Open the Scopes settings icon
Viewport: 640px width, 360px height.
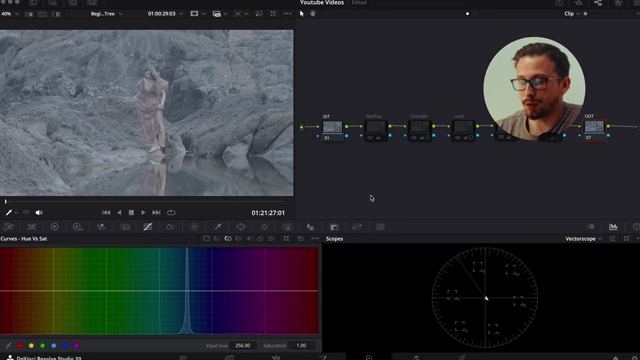tap(612, 239)
